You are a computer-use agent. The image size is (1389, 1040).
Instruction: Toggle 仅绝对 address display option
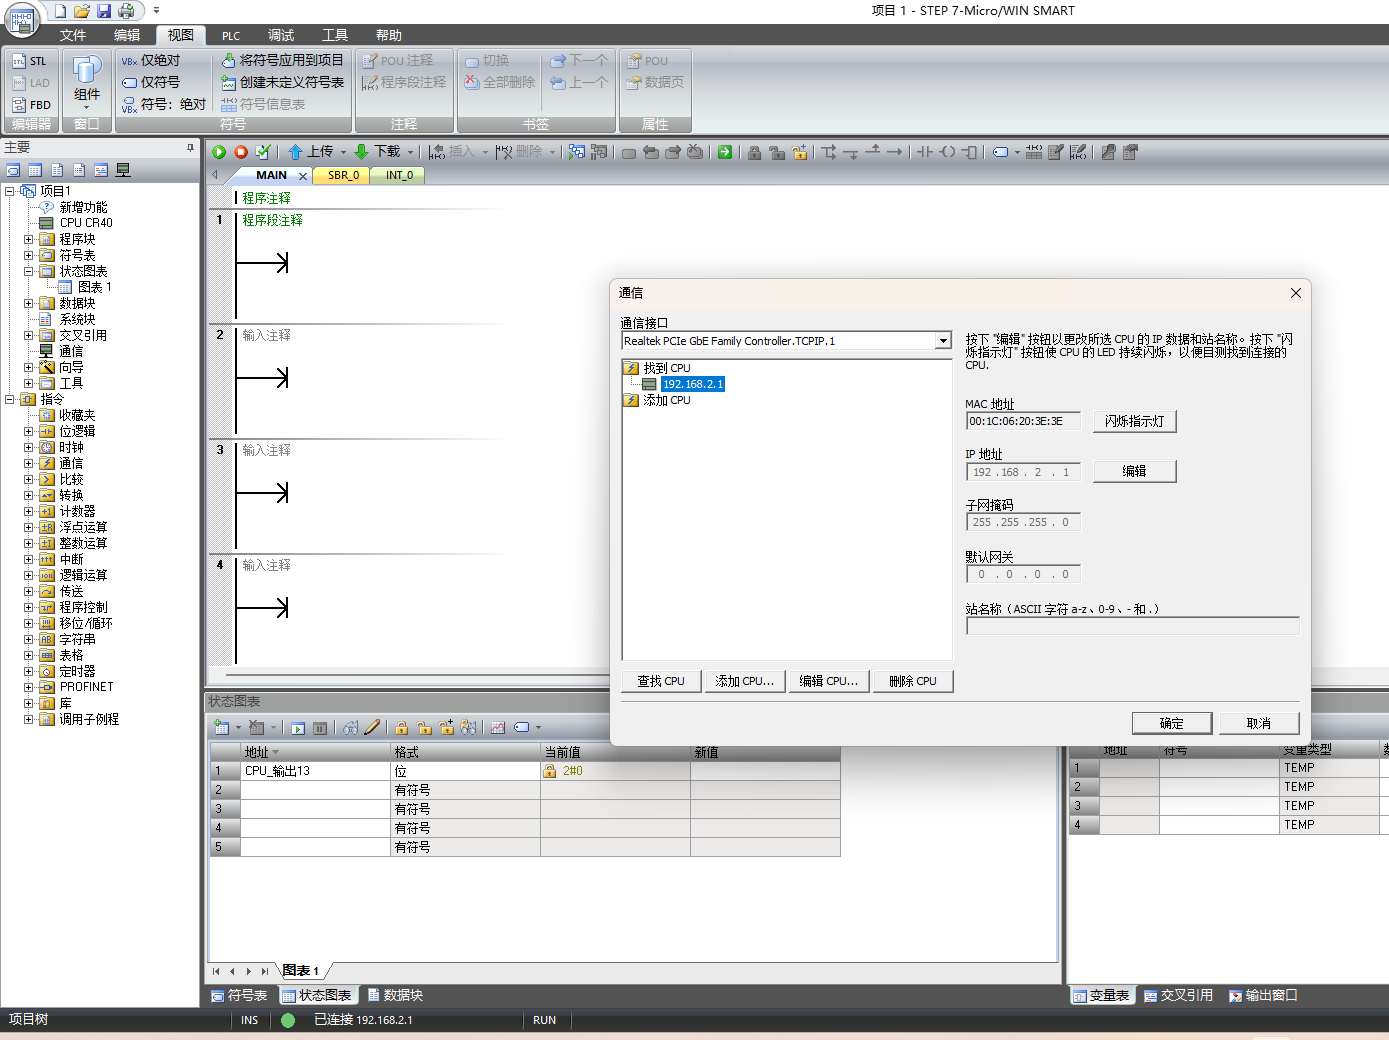click(151, 61)
